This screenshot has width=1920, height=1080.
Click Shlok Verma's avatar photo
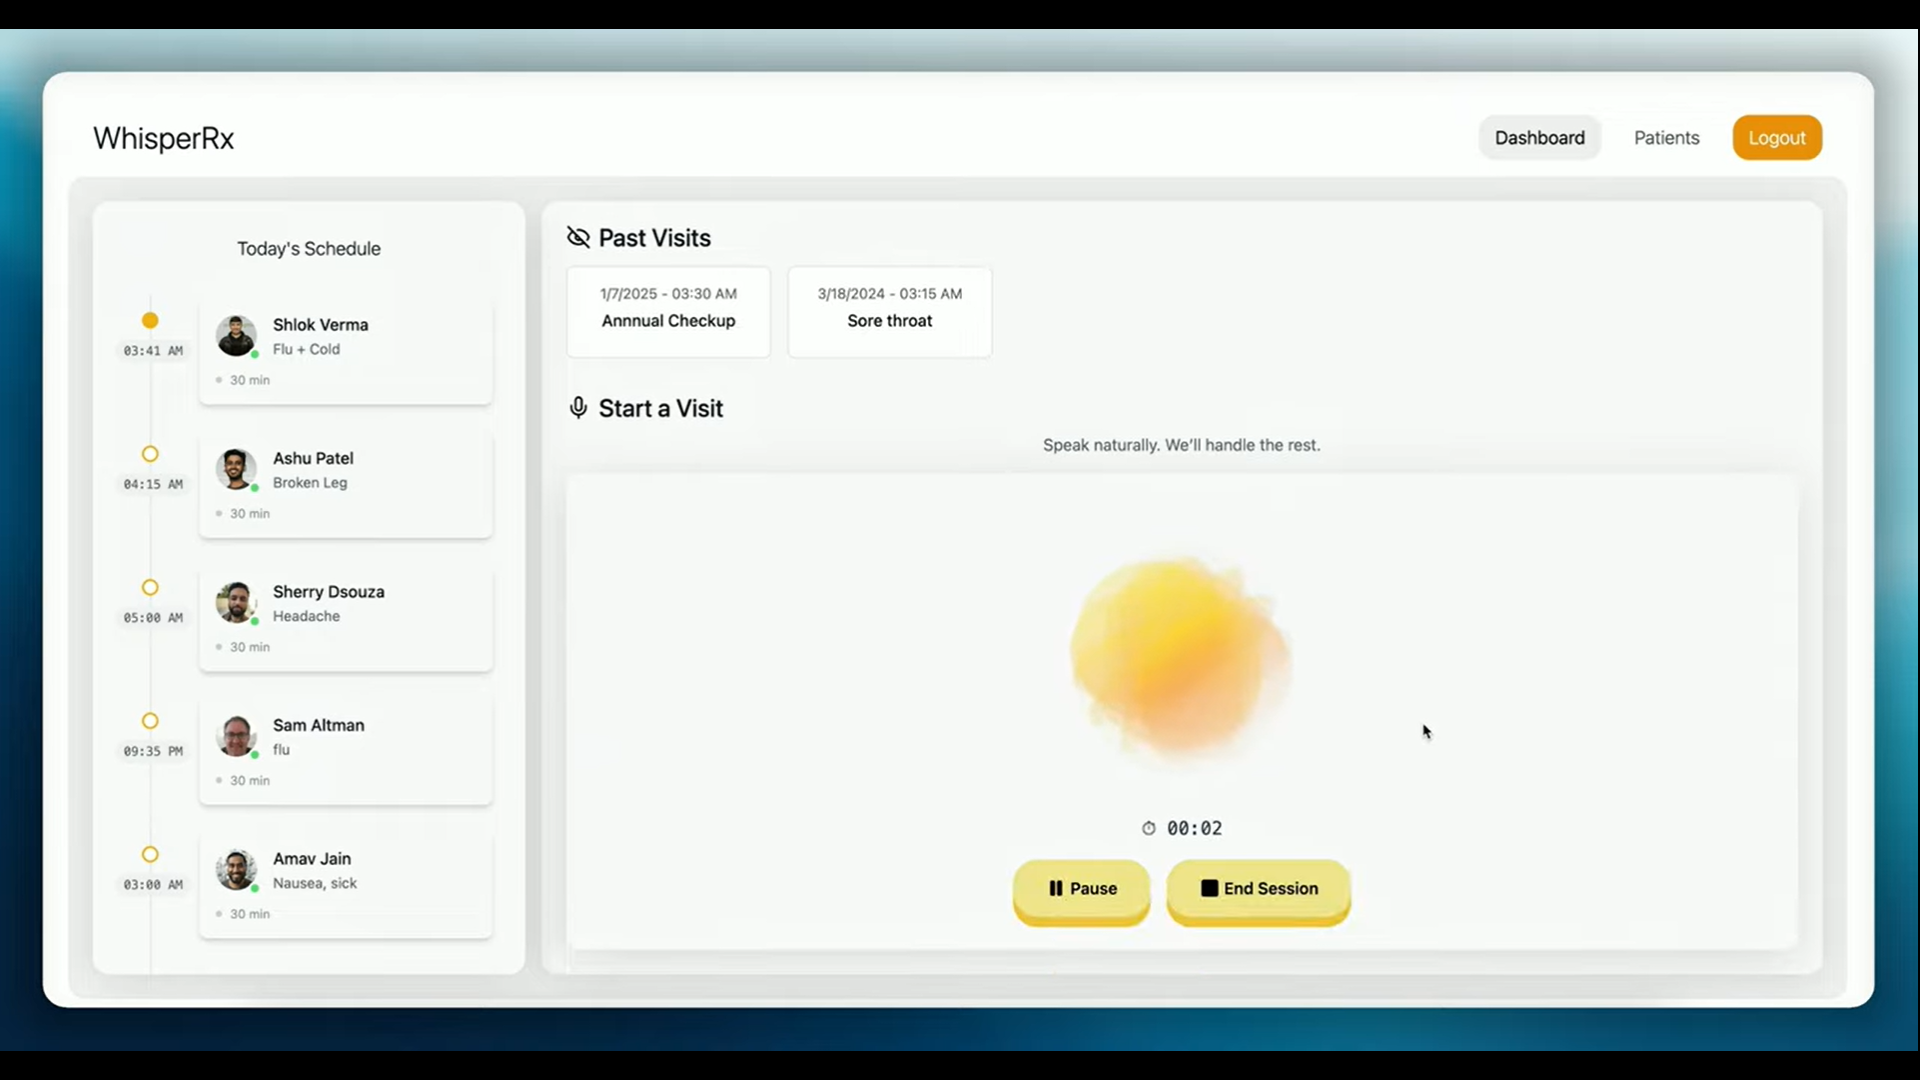point(237,336)
